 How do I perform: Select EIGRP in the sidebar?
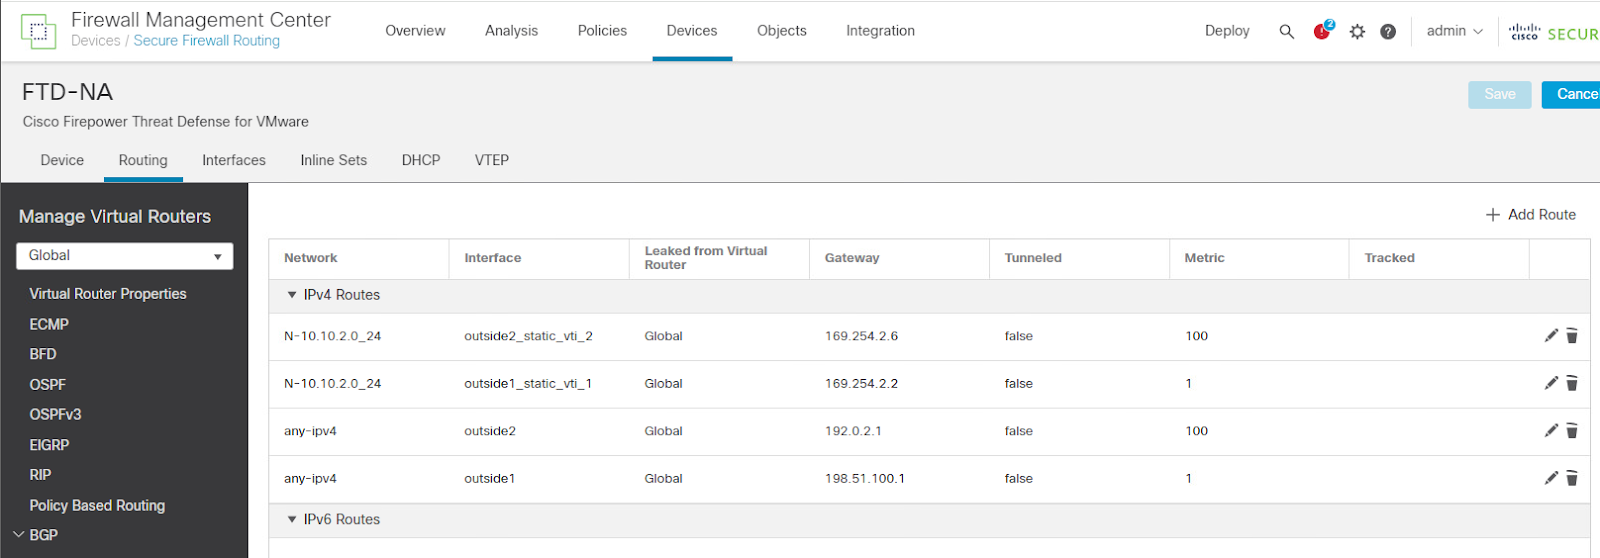point(49,445)
